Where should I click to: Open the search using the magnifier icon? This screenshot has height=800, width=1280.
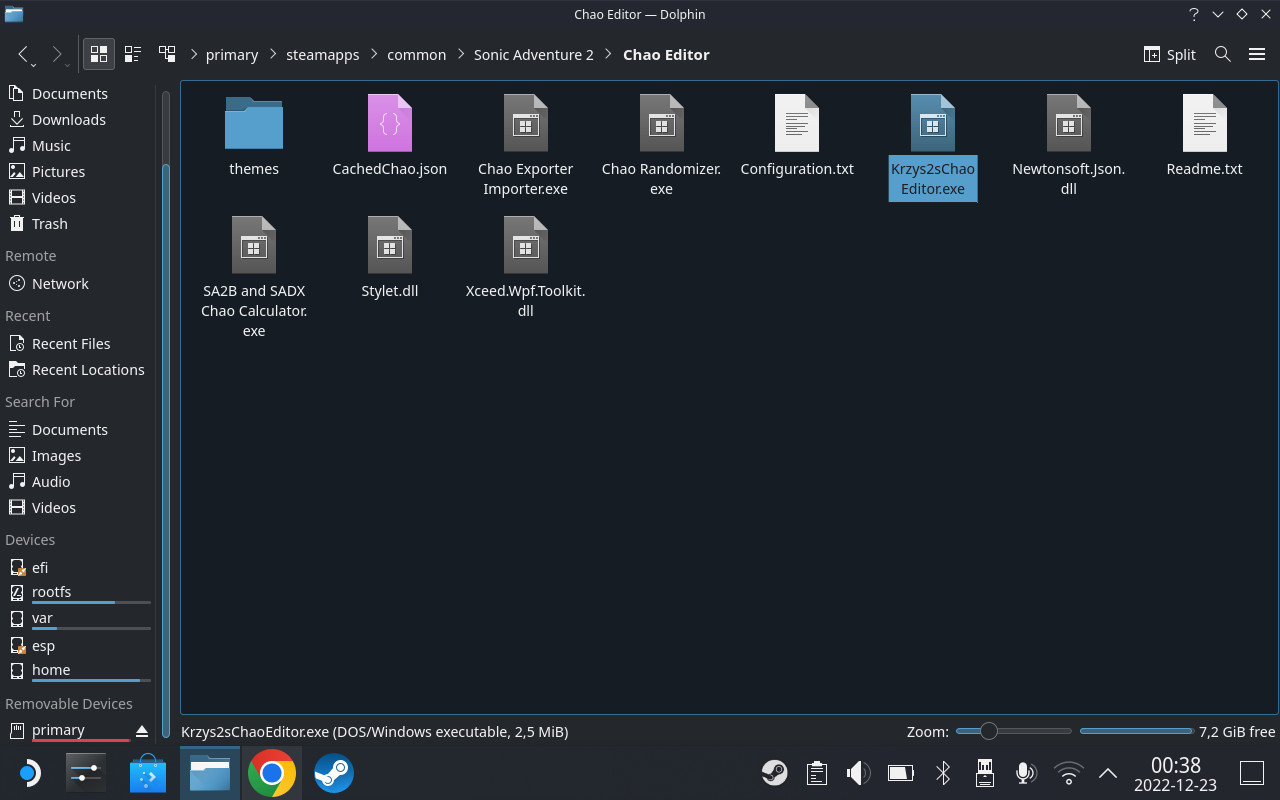1222,54
